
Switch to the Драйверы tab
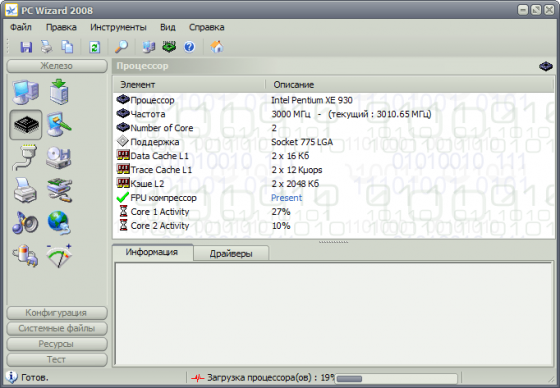[x=231, y=254]
